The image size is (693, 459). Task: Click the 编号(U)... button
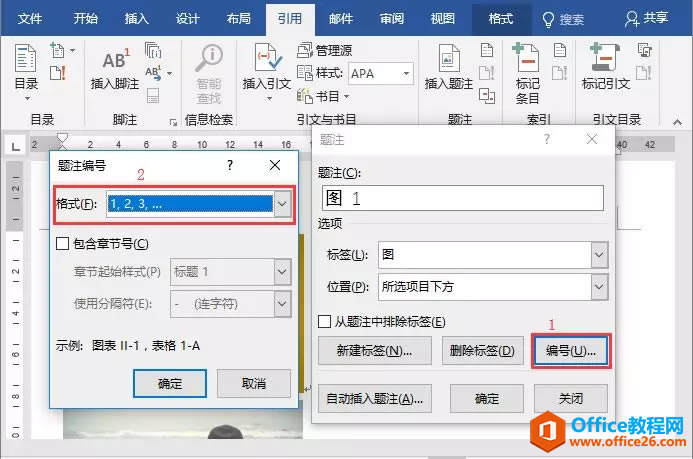click(x=571, y=351)
